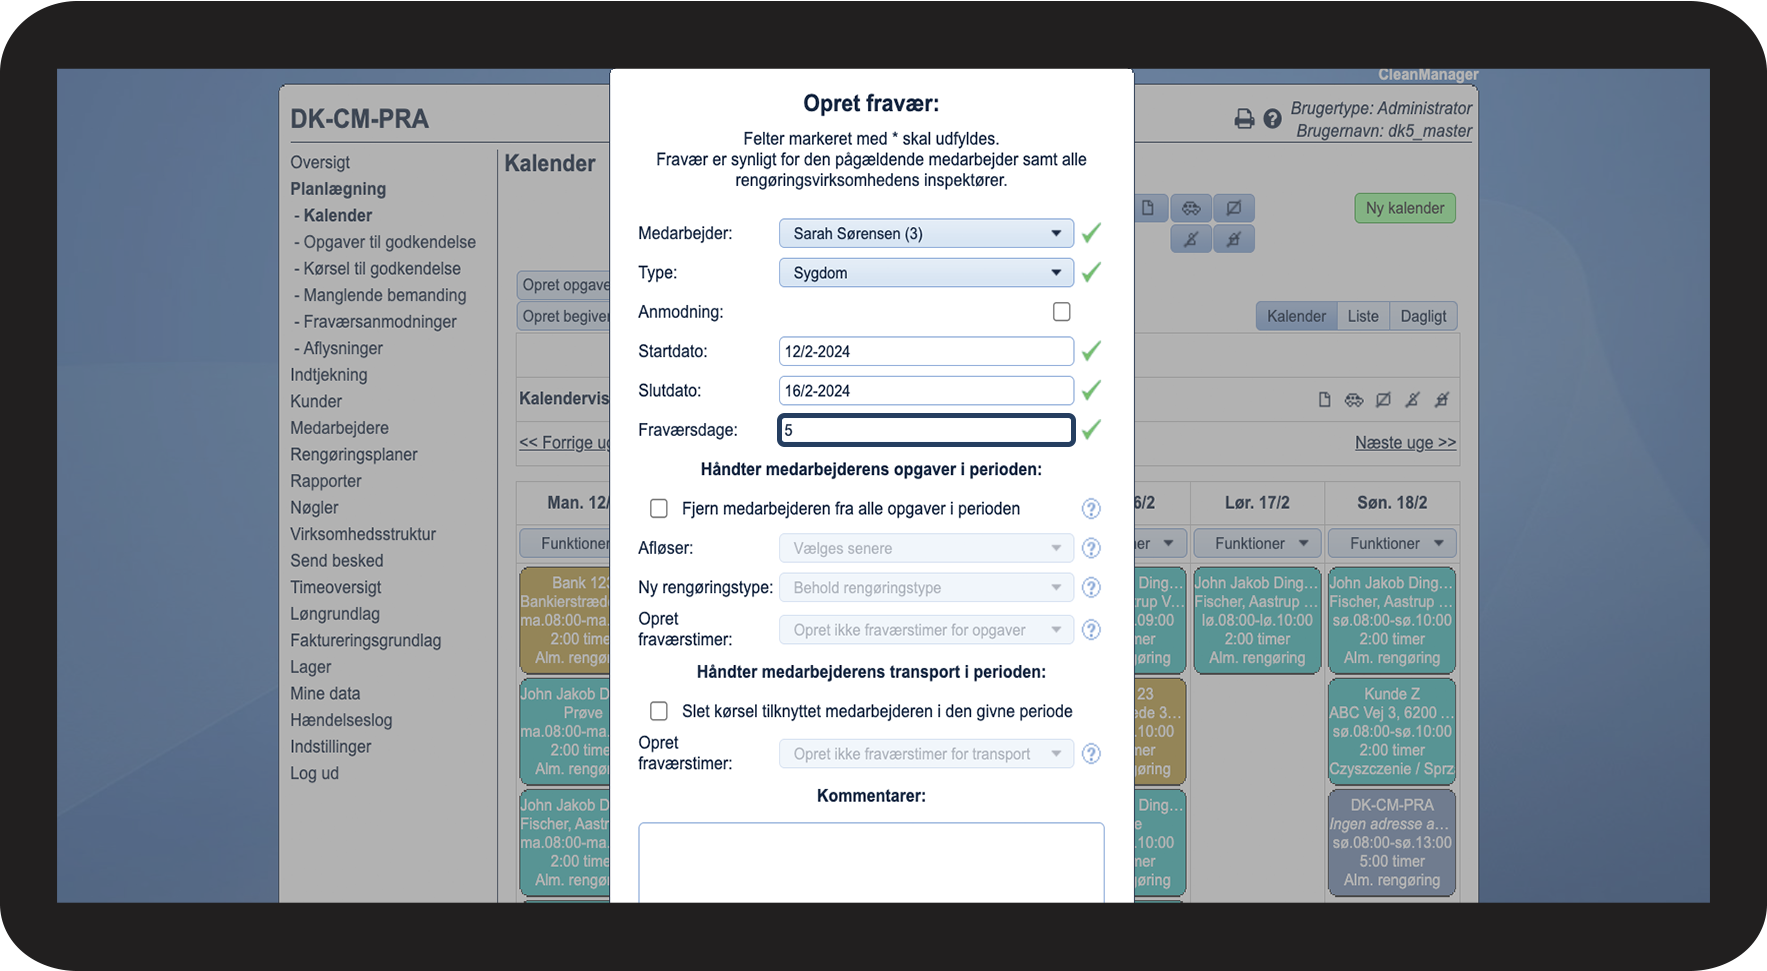Click the printer icon in the header

(1244, 119)
